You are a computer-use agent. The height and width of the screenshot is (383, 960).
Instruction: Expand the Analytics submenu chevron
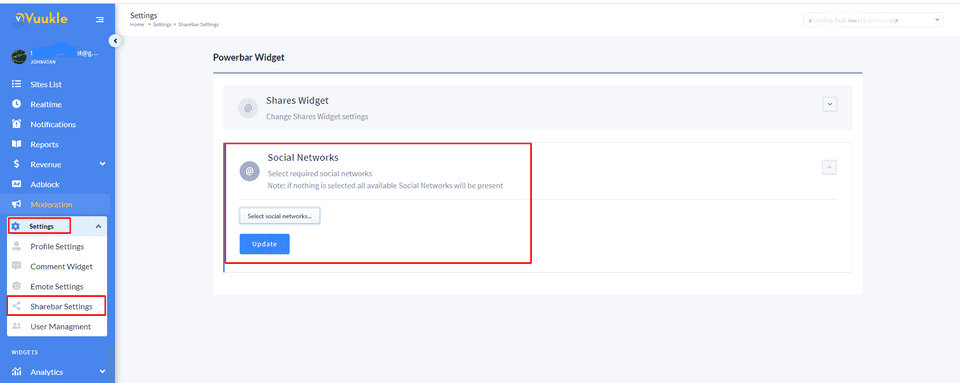[102, 371]
